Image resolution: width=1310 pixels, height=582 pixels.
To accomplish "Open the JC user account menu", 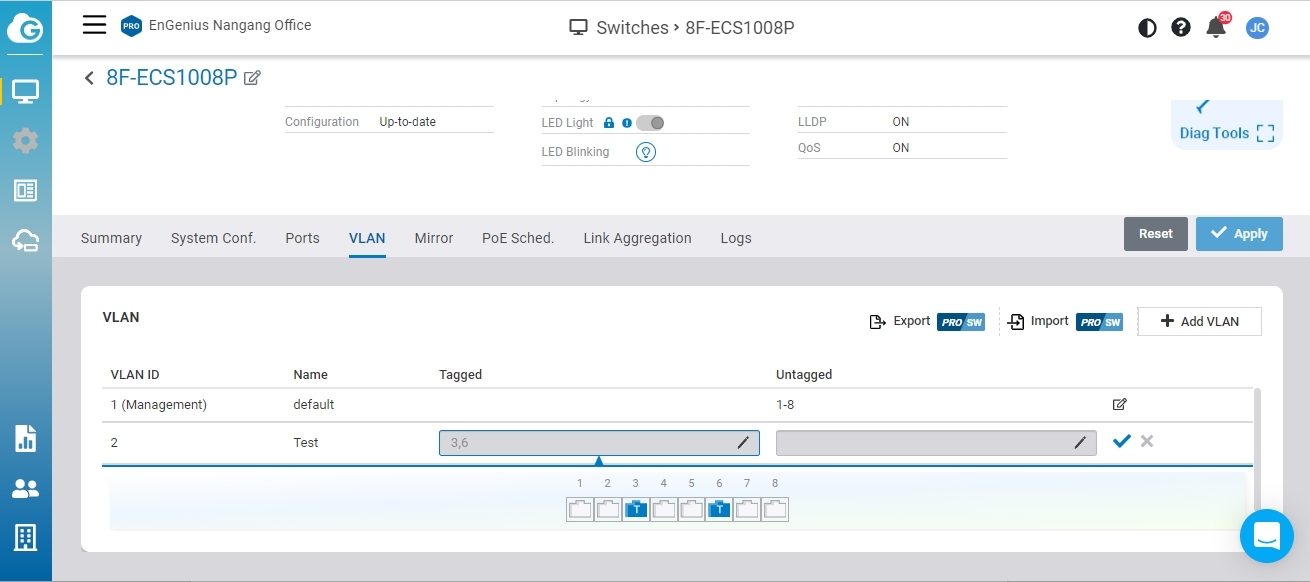I will click(x=1257, y=28).
